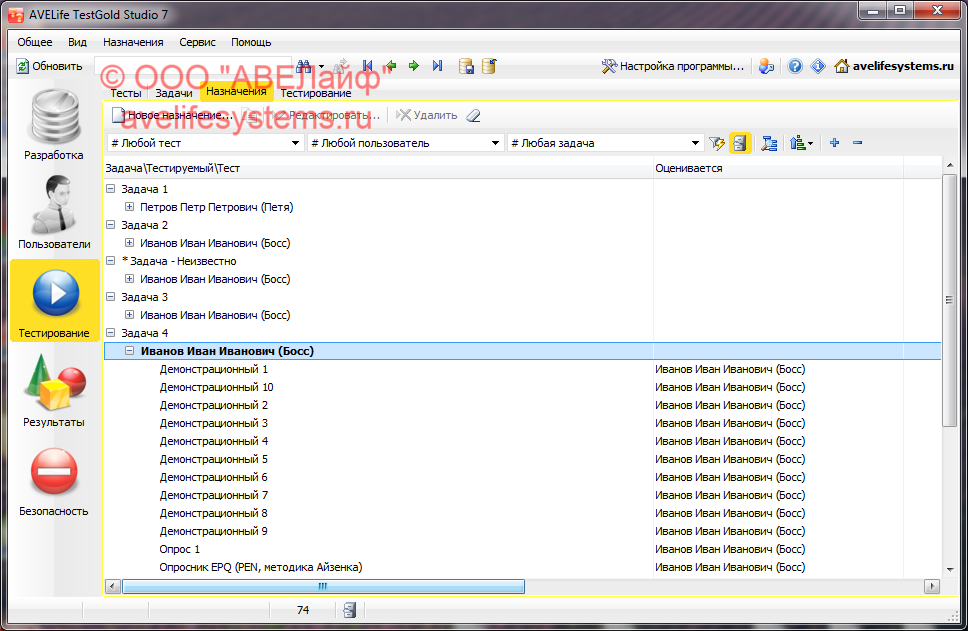Switch to the Тестирование tab
968x631 pixels.
pyautogui.click(x=315, y=93)
